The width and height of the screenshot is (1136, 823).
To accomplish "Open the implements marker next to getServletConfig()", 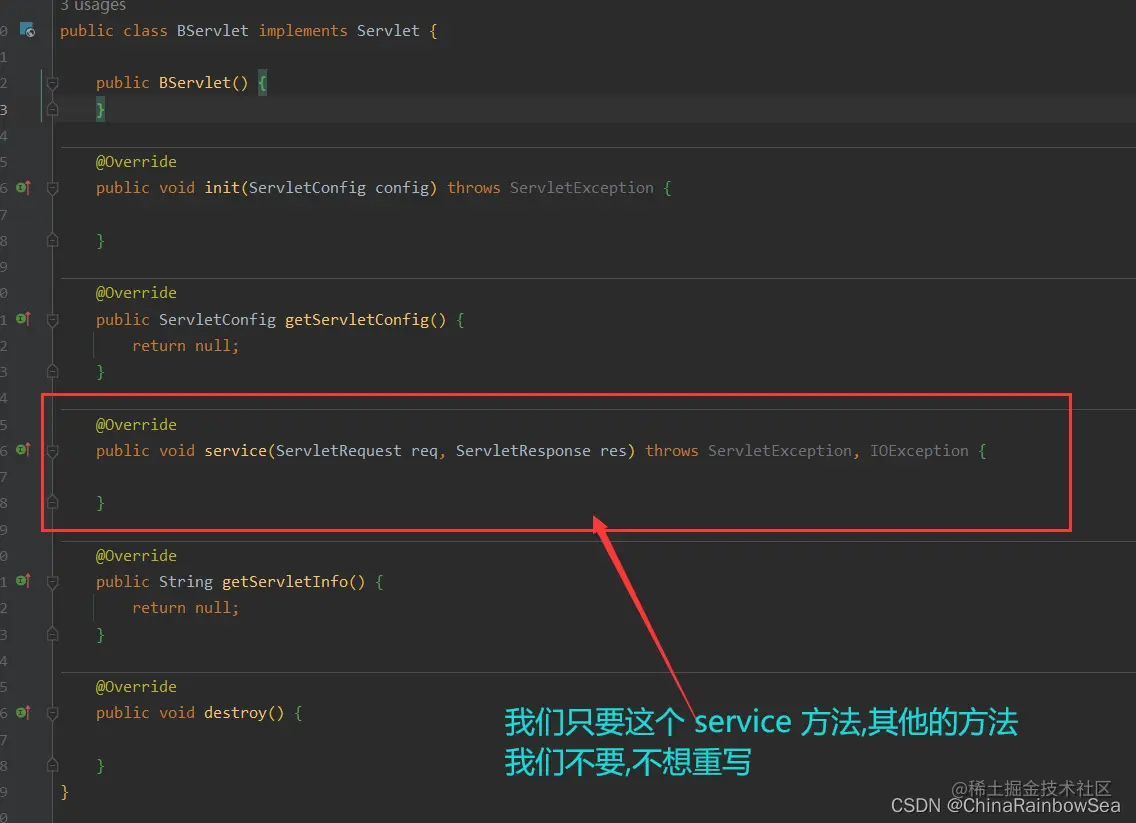I will click(23, 319).
